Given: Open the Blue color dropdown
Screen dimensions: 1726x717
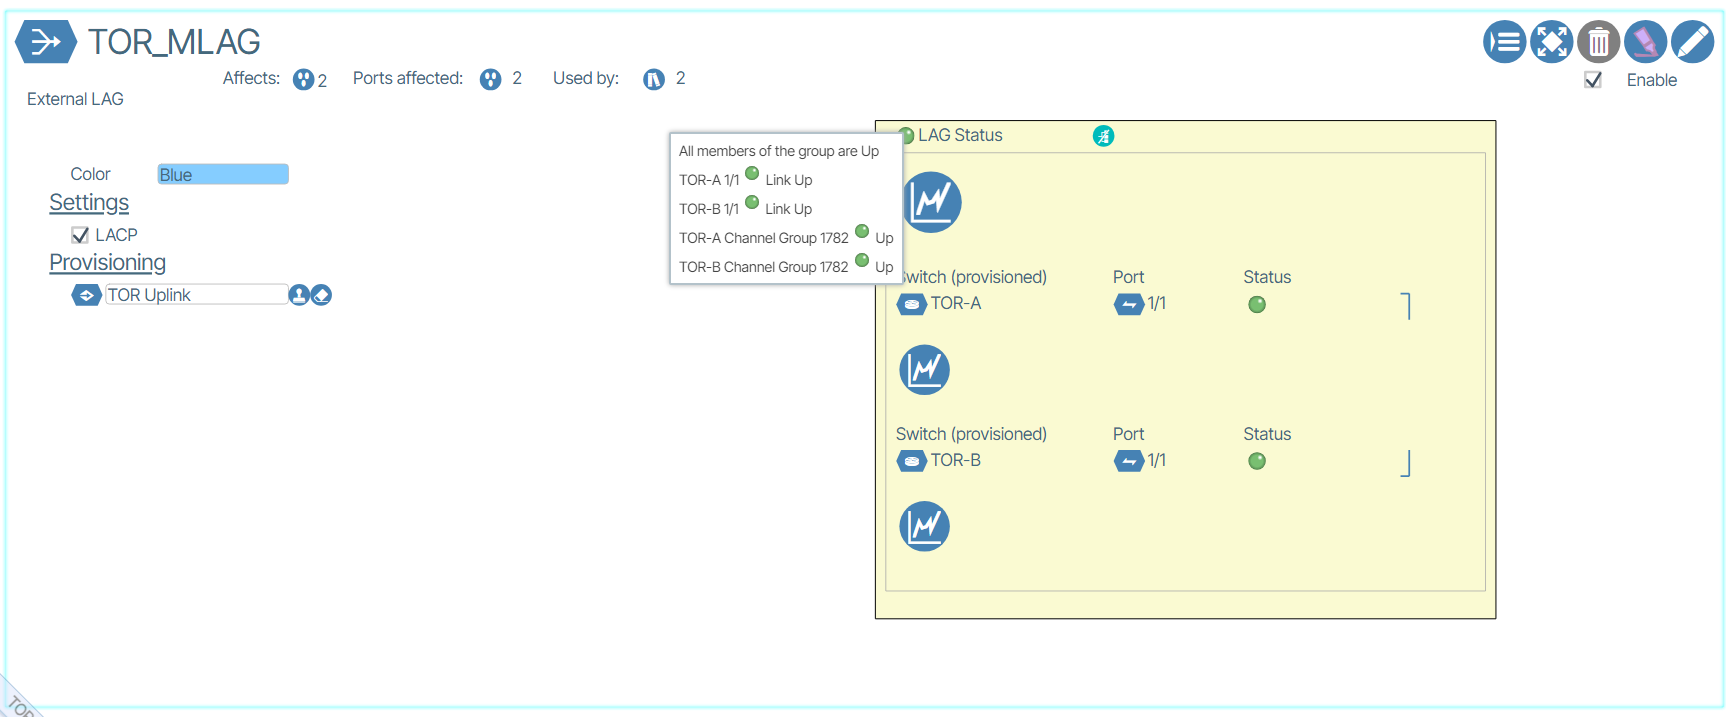Looking at the screenshot, I should [223, 174].
